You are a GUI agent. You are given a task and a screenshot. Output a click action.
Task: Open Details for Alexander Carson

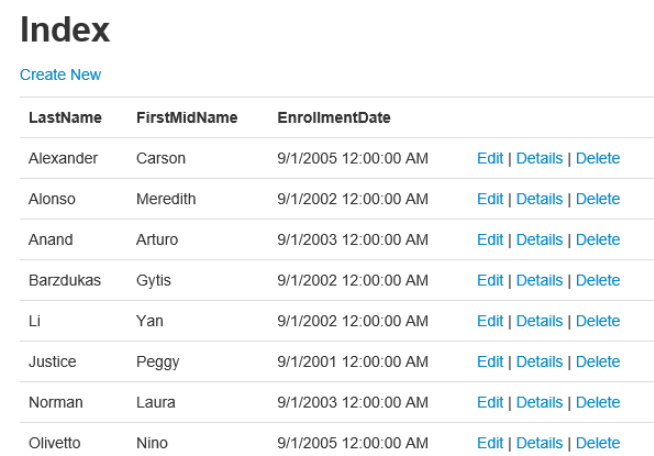click(539, 158)
